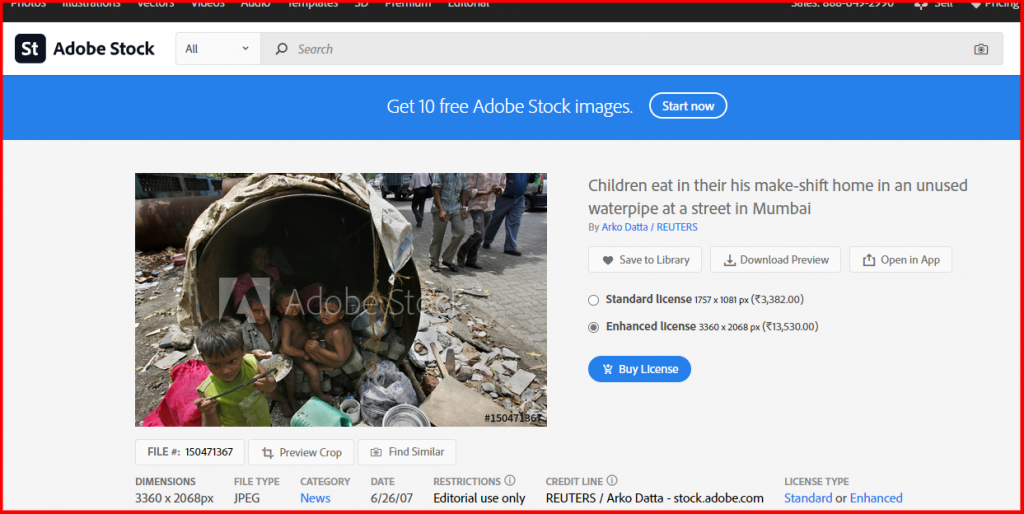Select the Enhanced license radio button

pyautogui.click(x=593, y=327)
